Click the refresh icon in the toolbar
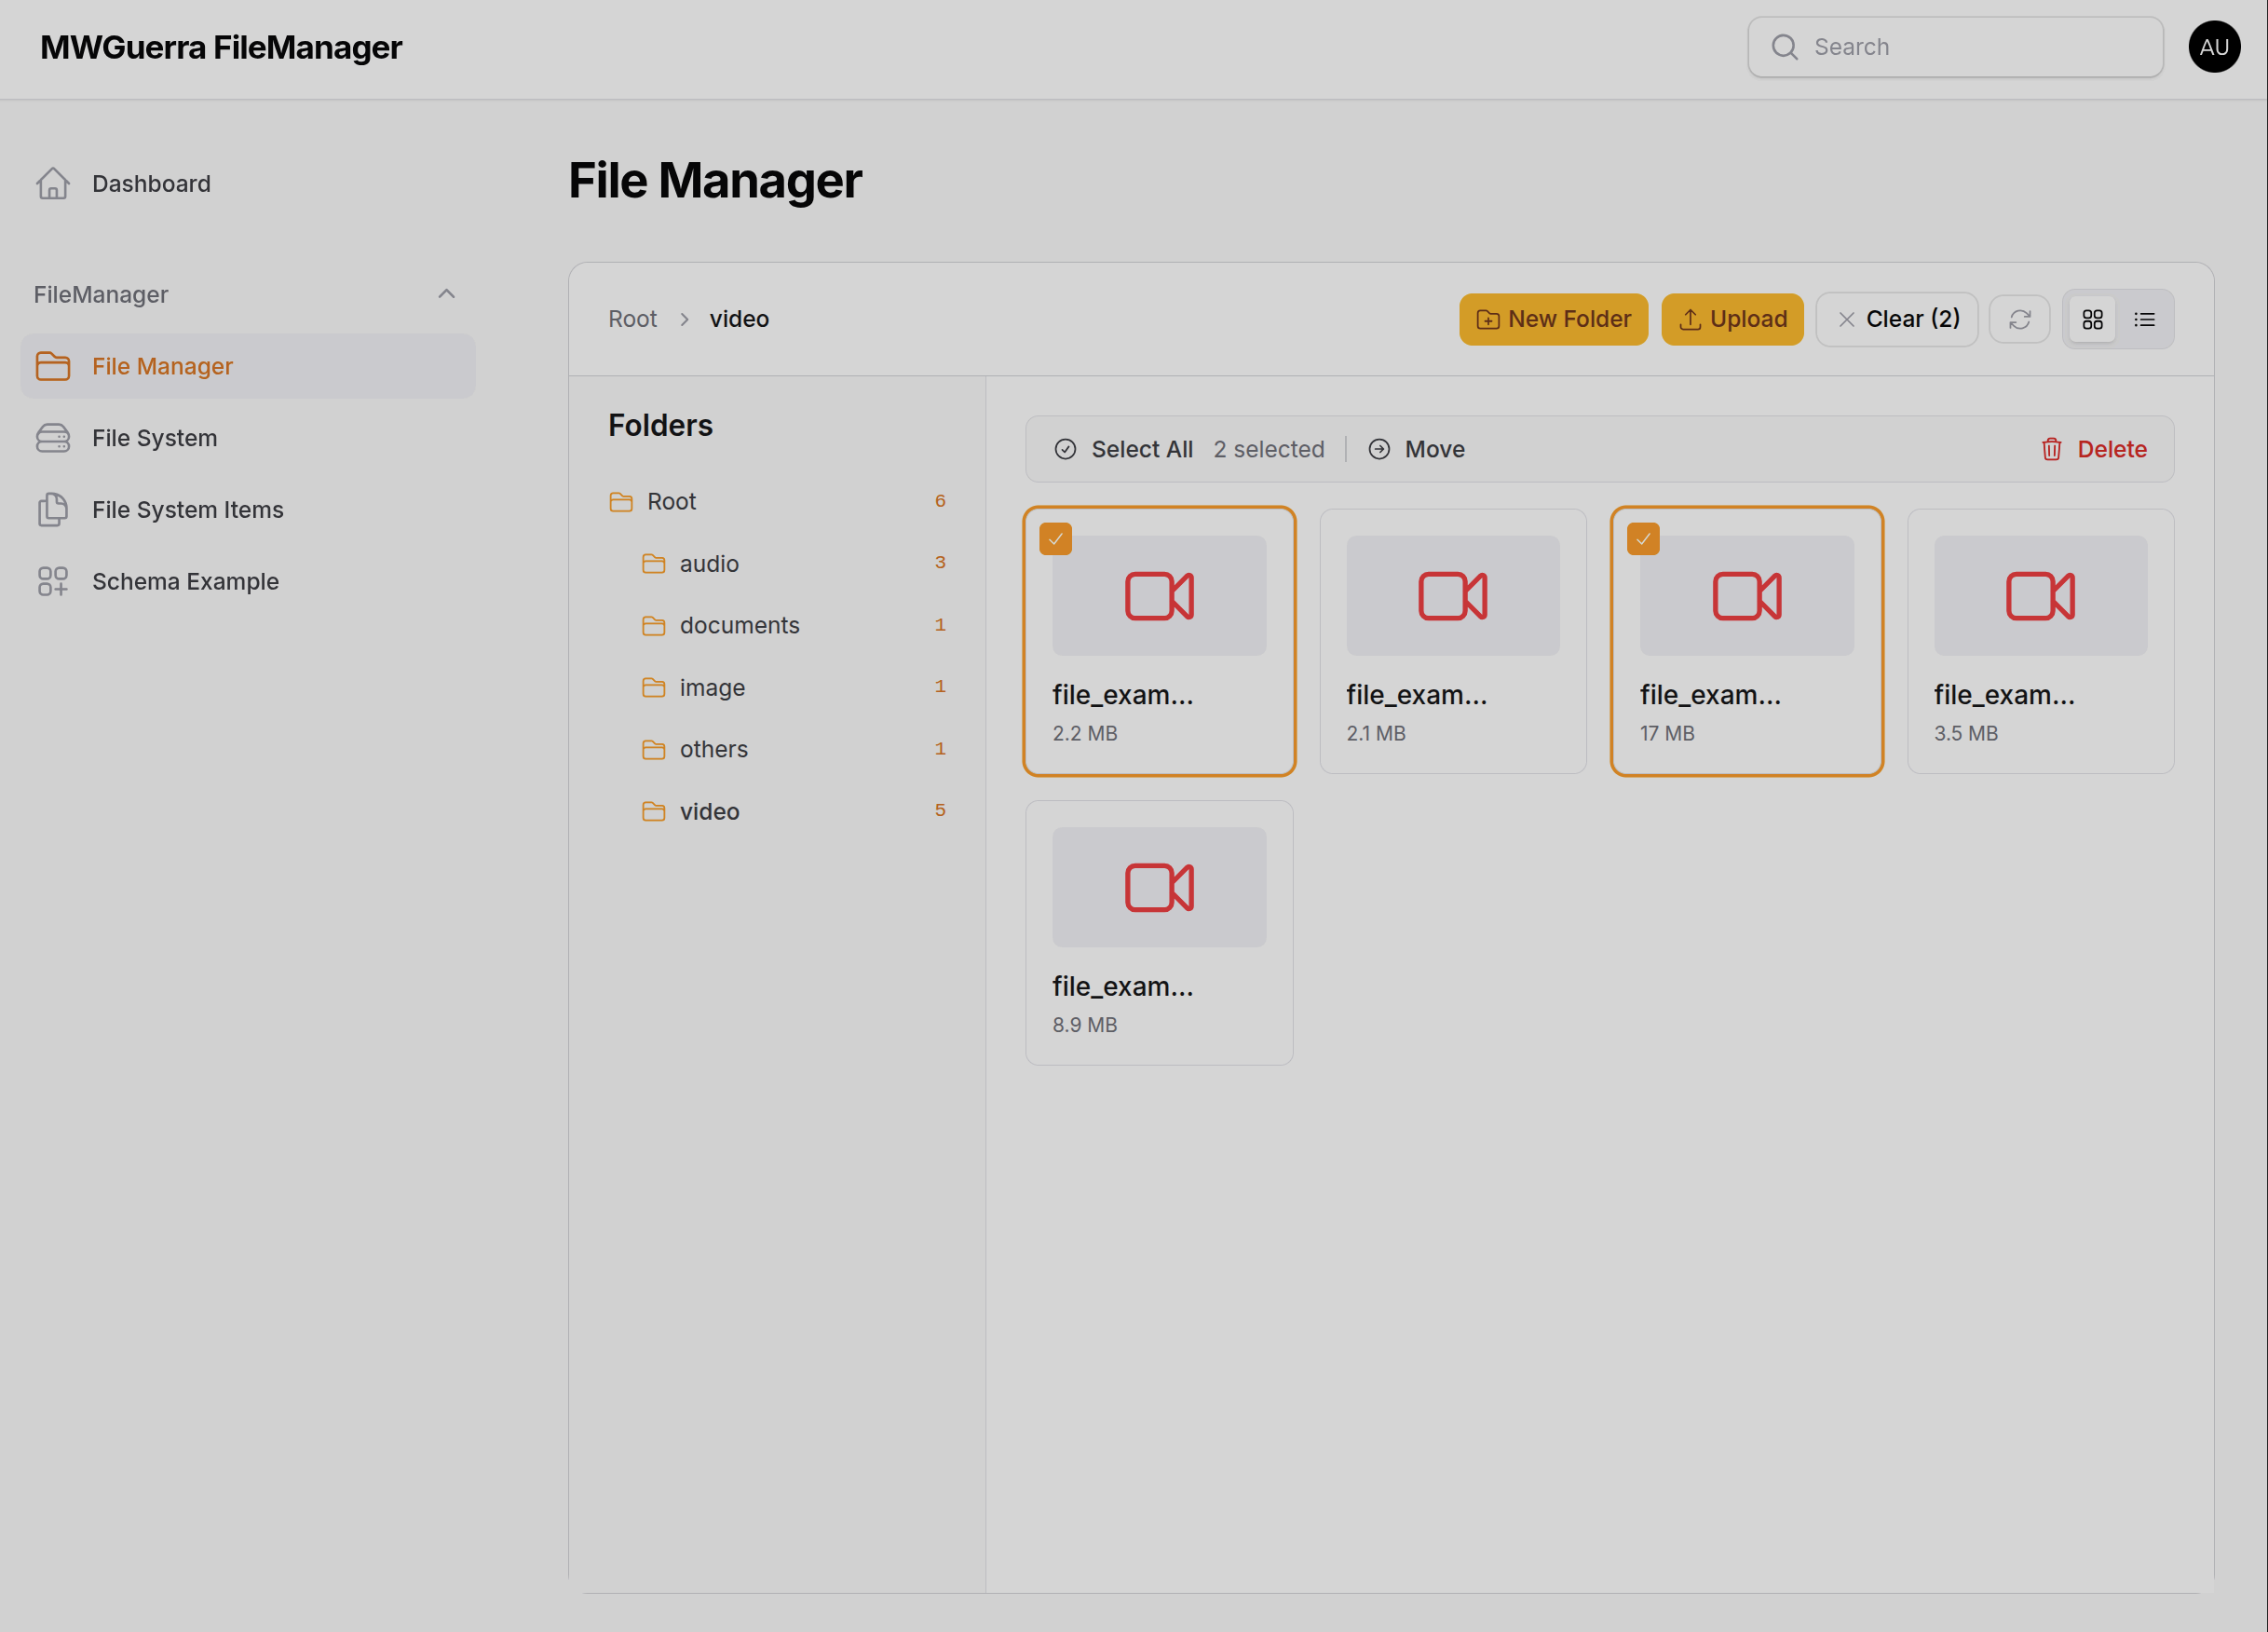2268x1632 pixels. [2019, 319]
